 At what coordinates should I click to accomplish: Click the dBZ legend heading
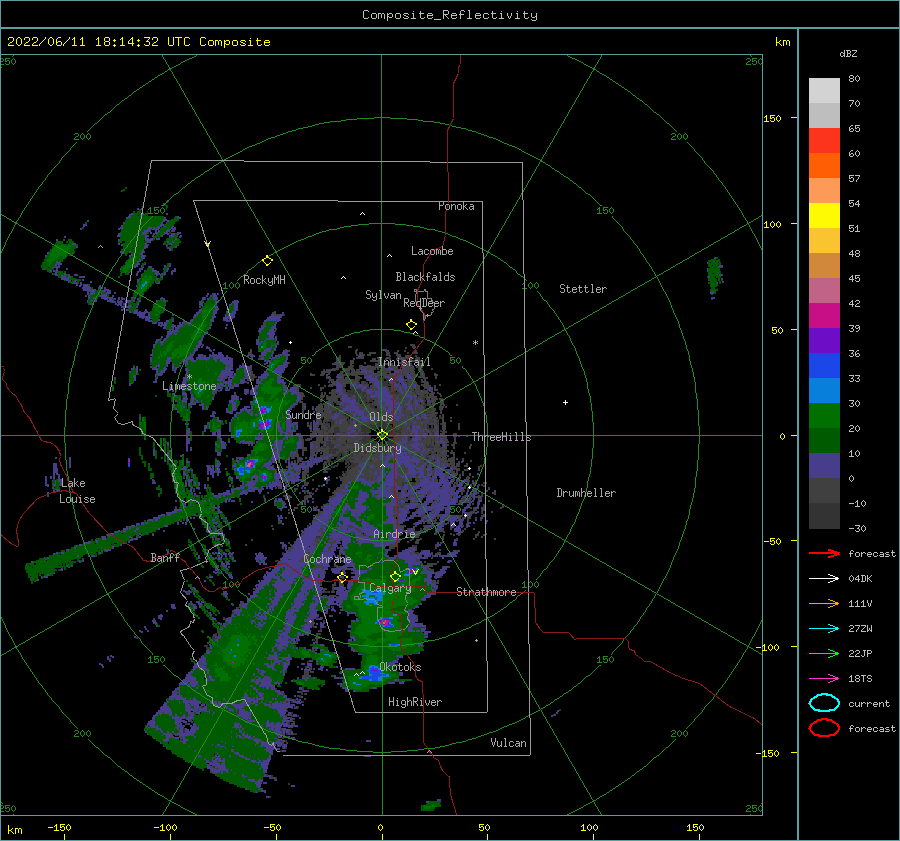coord(848,53)
